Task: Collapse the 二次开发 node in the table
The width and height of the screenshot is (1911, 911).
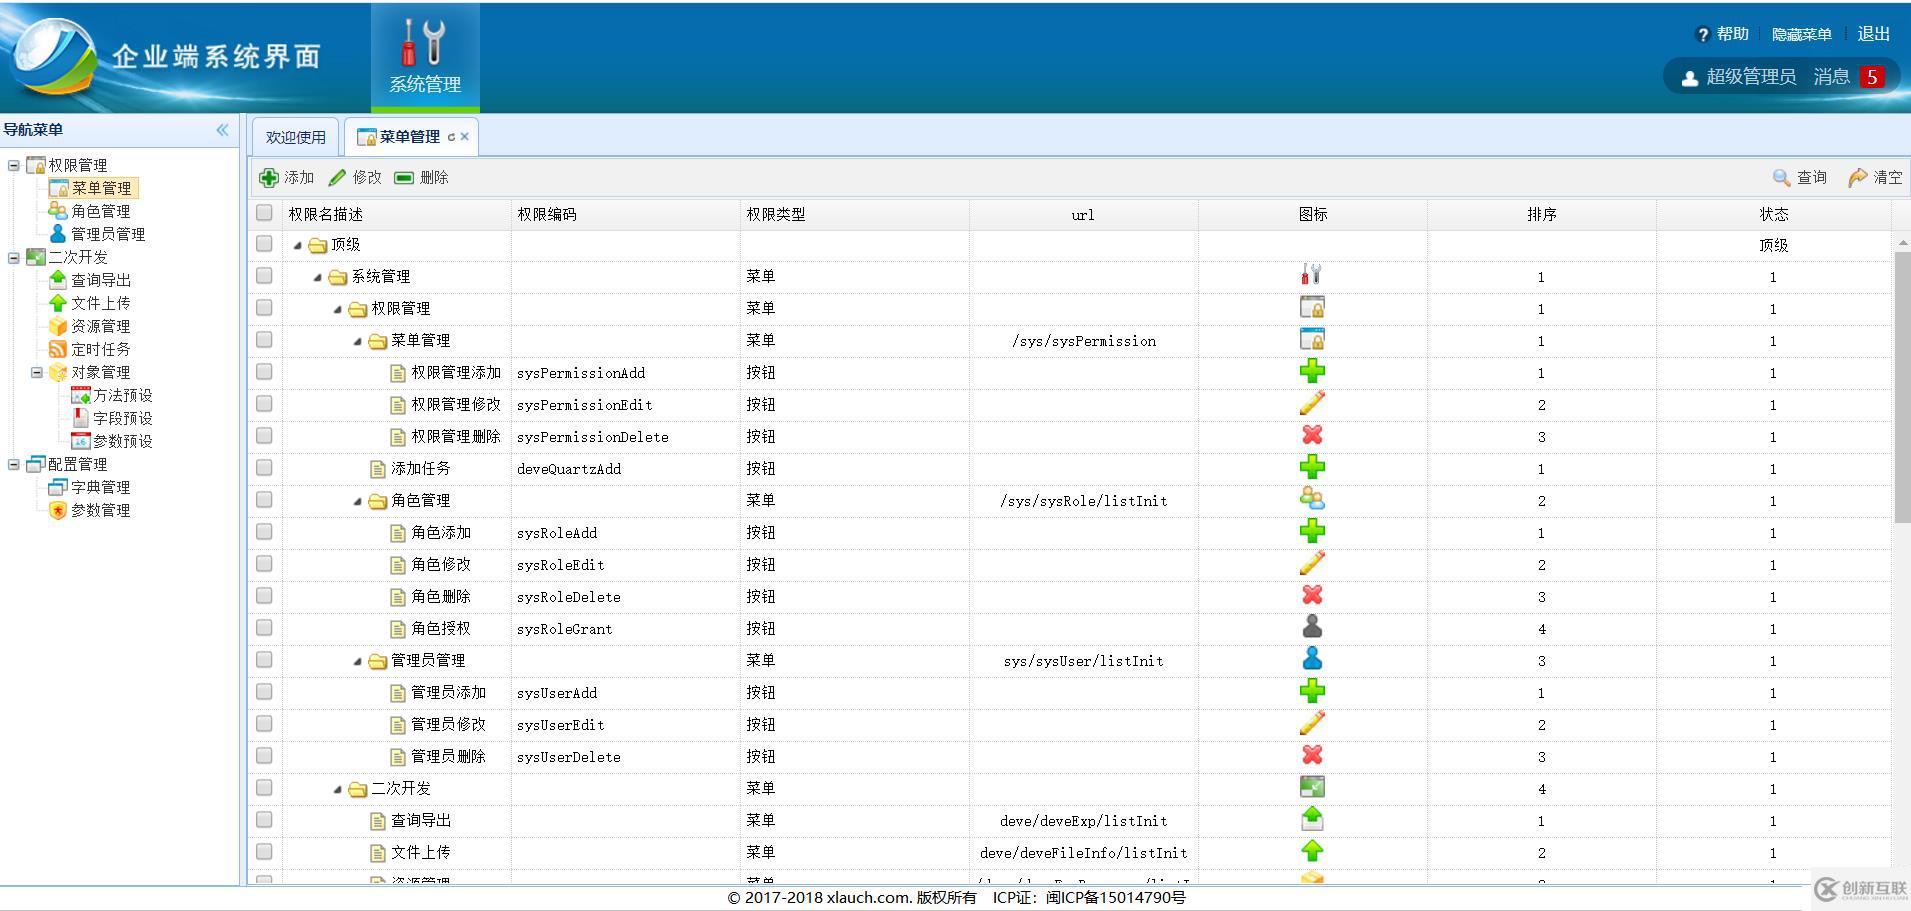Action: (x=337, y=788)
